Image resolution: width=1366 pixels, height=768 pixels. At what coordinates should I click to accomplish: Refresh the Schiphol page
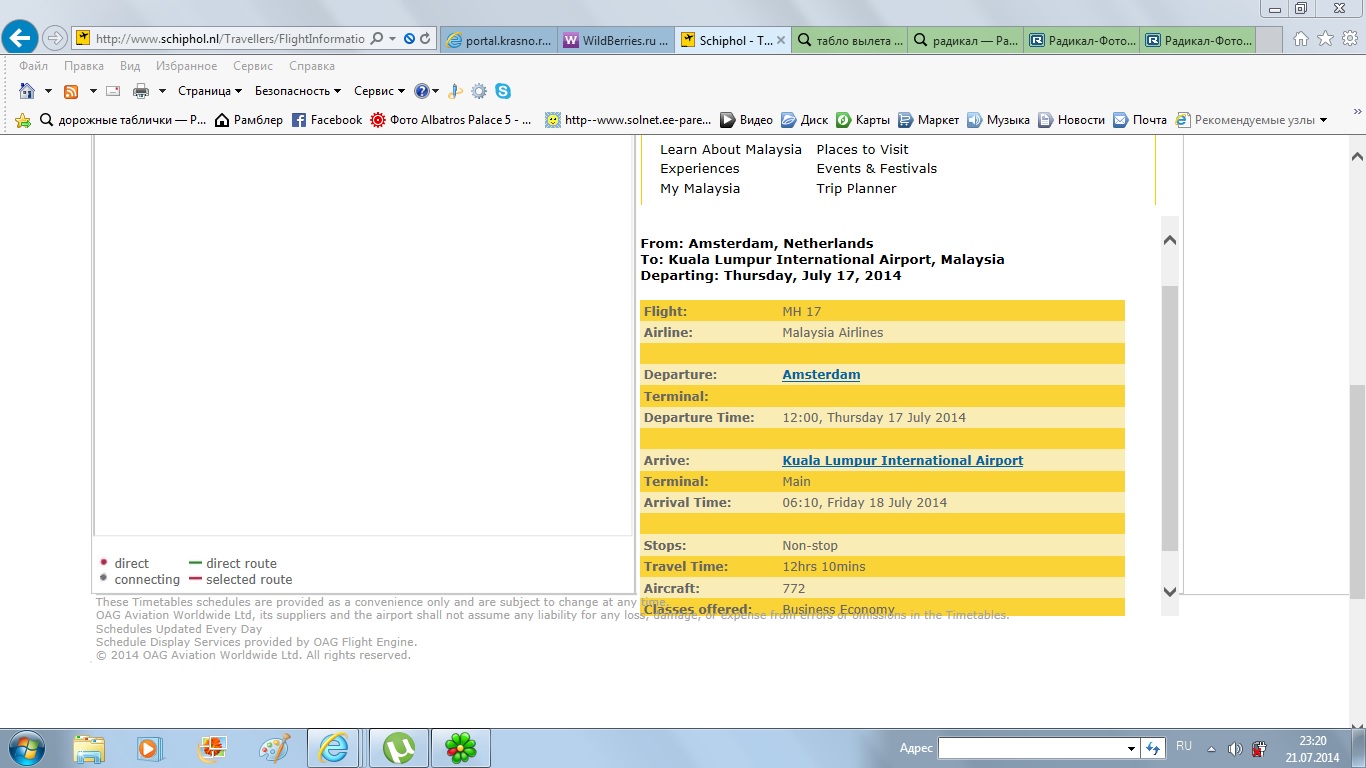pyautogui.click(x=426, y=39)
